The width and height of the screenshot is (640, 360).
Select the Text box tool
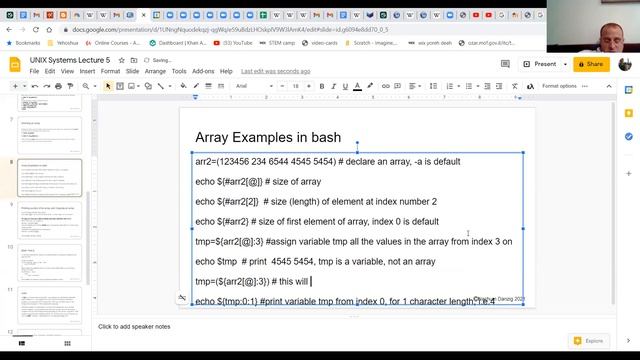coord(120,86)
